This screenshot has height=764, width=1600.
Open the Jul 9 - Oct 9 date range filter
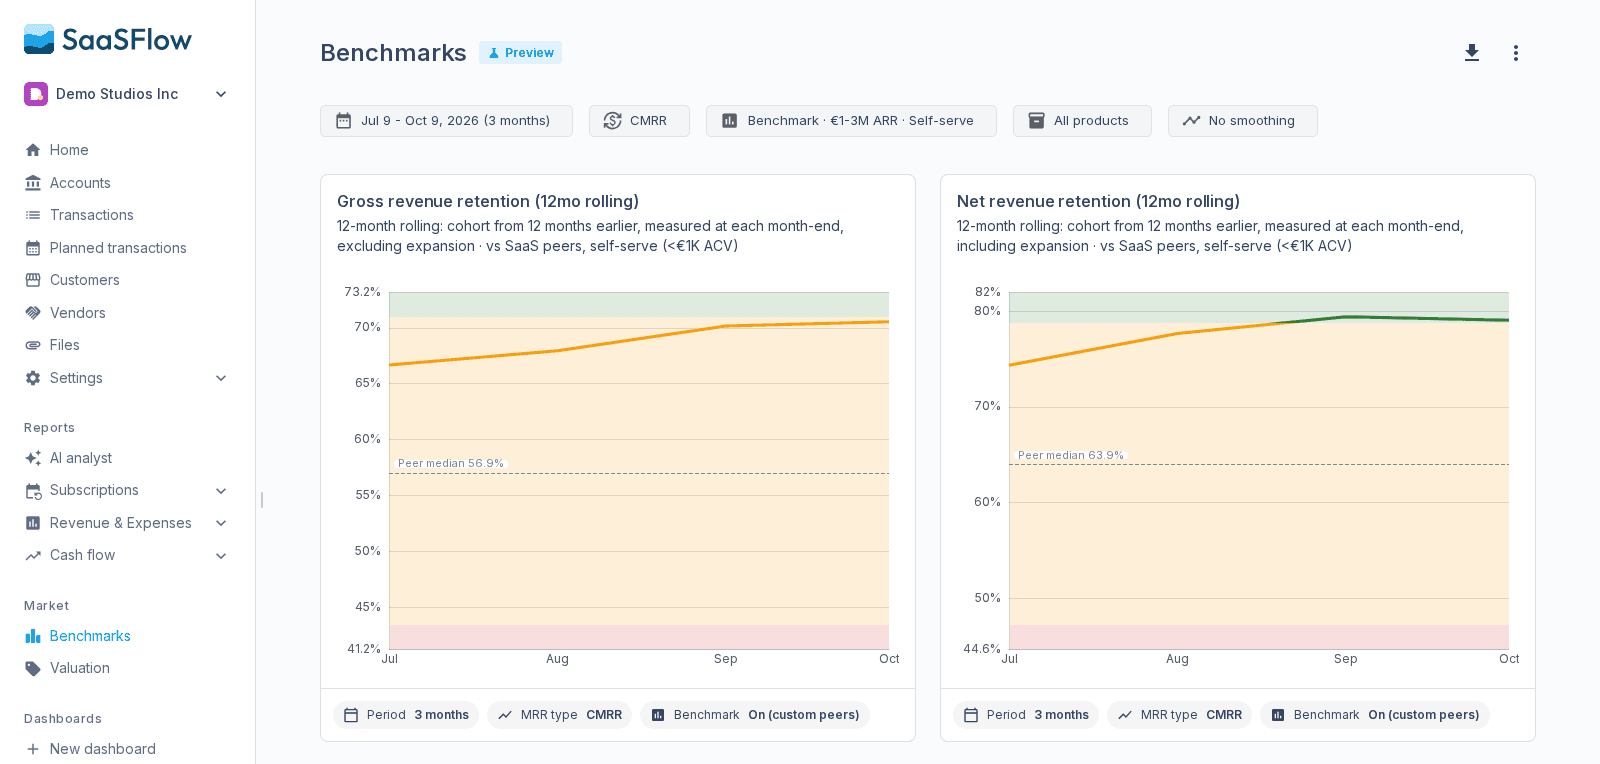(x=446, y=121)
